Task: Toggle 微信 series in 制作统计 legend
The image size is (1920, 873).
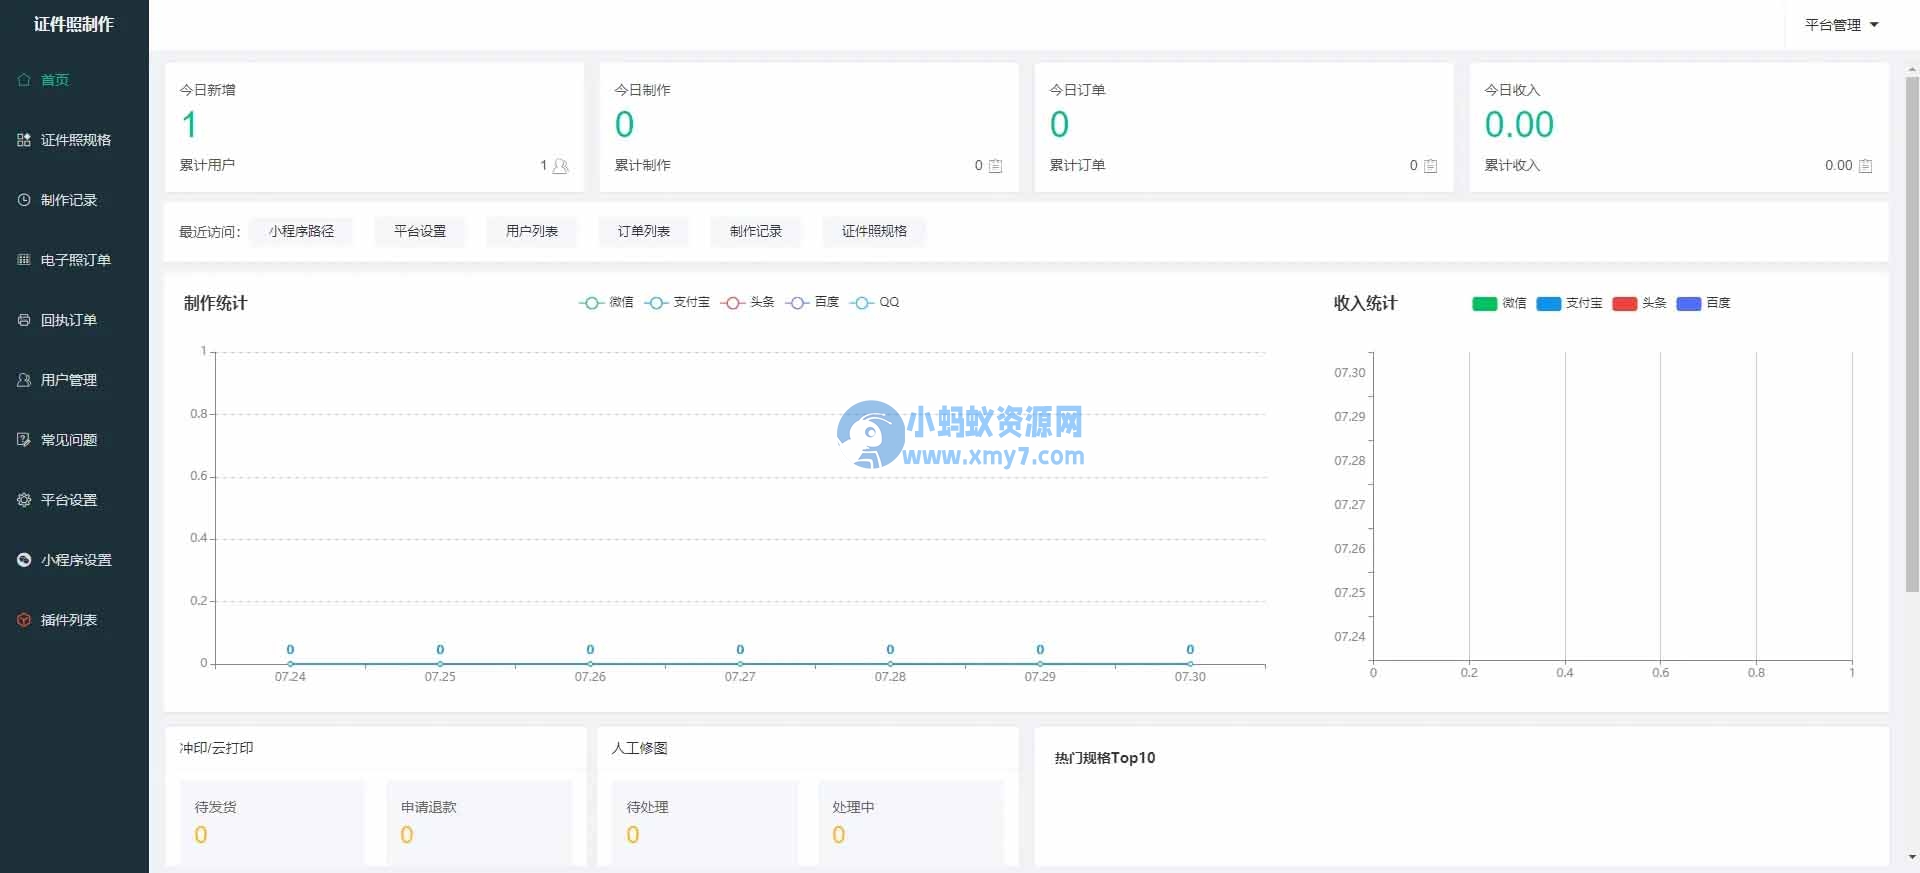Action: [x=606, y=302]
